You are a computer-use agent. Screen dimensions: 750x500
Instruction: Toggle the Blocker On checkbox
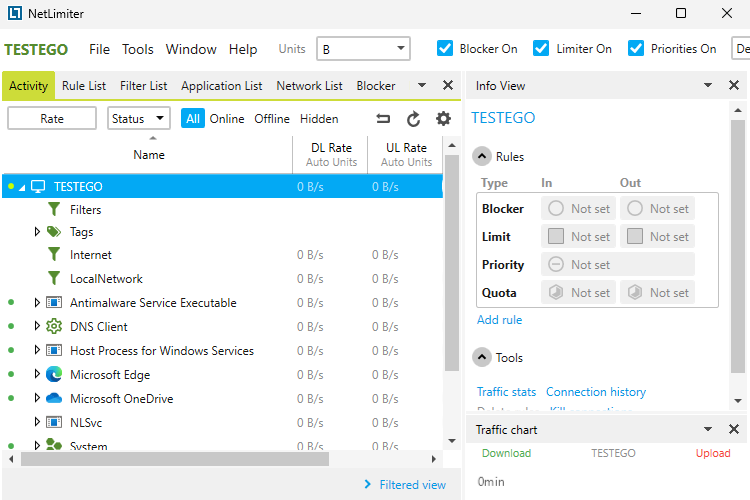point(445,49)
